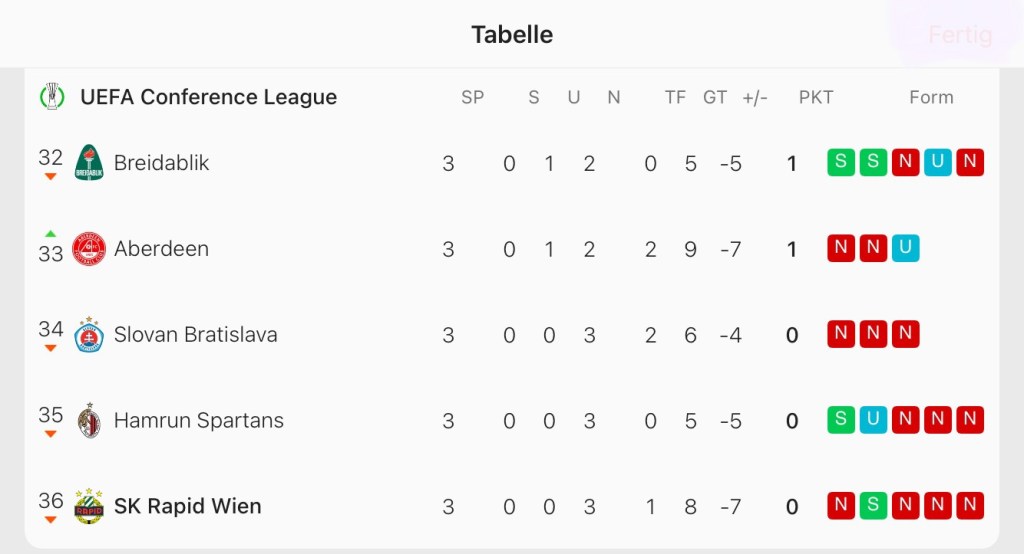Tap the green S form badge for SK Rapid Wien

(873, 506)
